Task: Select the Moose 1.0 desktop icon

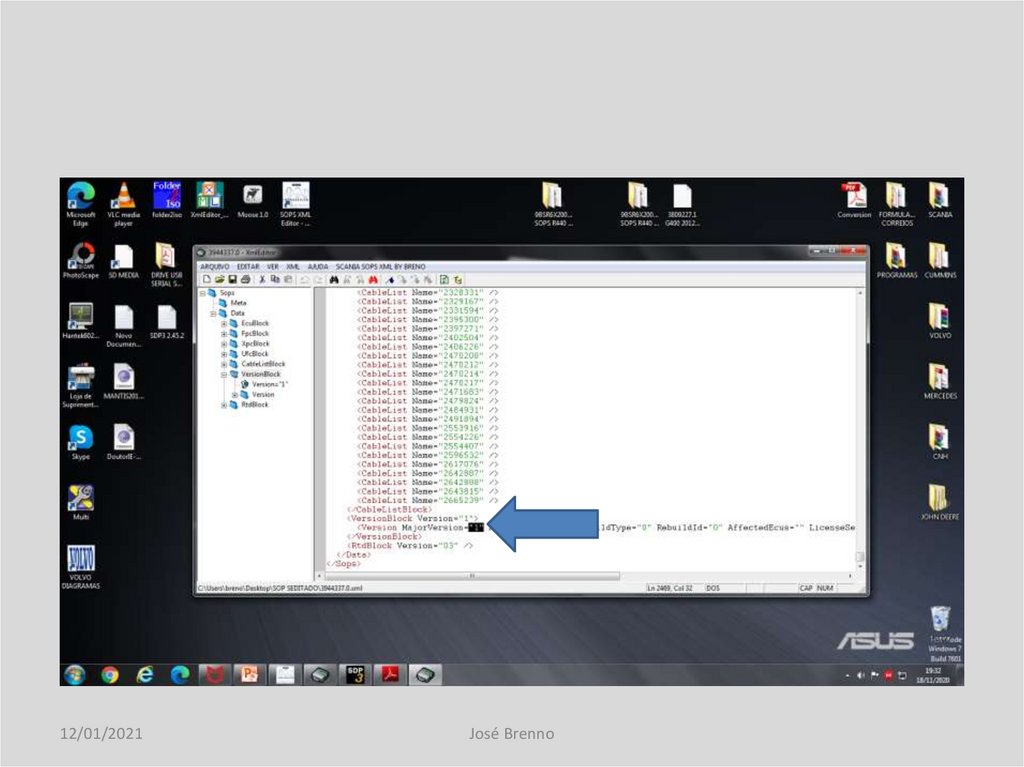Action: 253,200
